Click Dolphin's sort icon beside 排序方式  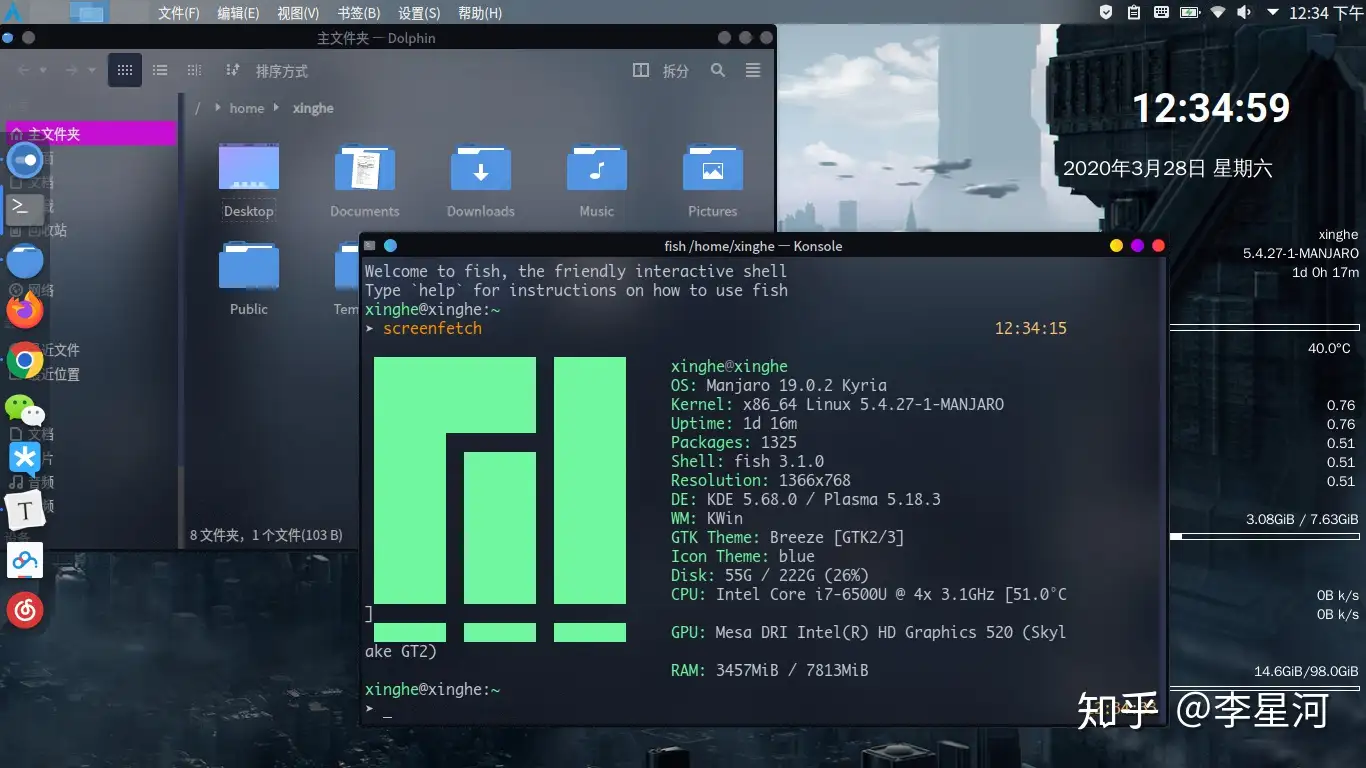(x=233, y=70)
